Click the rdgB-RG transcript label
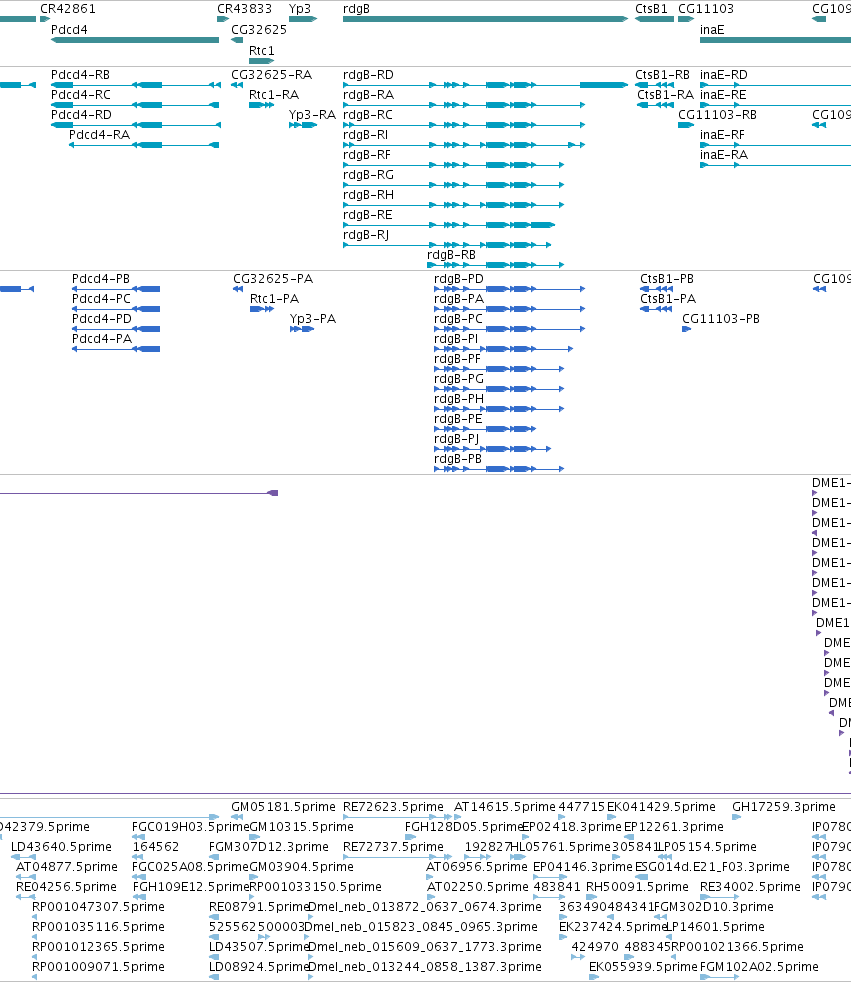 coord(368,175)
